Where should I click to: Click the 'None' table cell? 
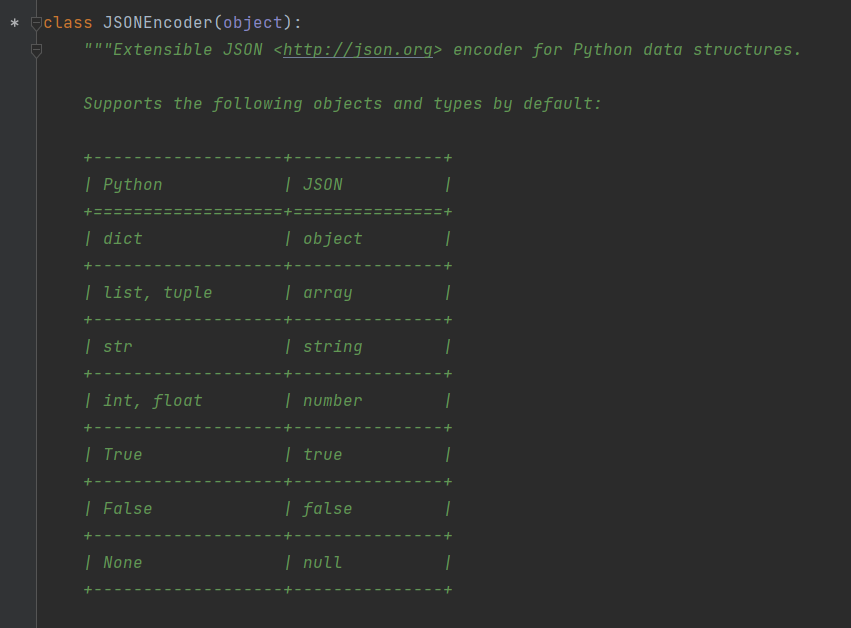point(123,563)
